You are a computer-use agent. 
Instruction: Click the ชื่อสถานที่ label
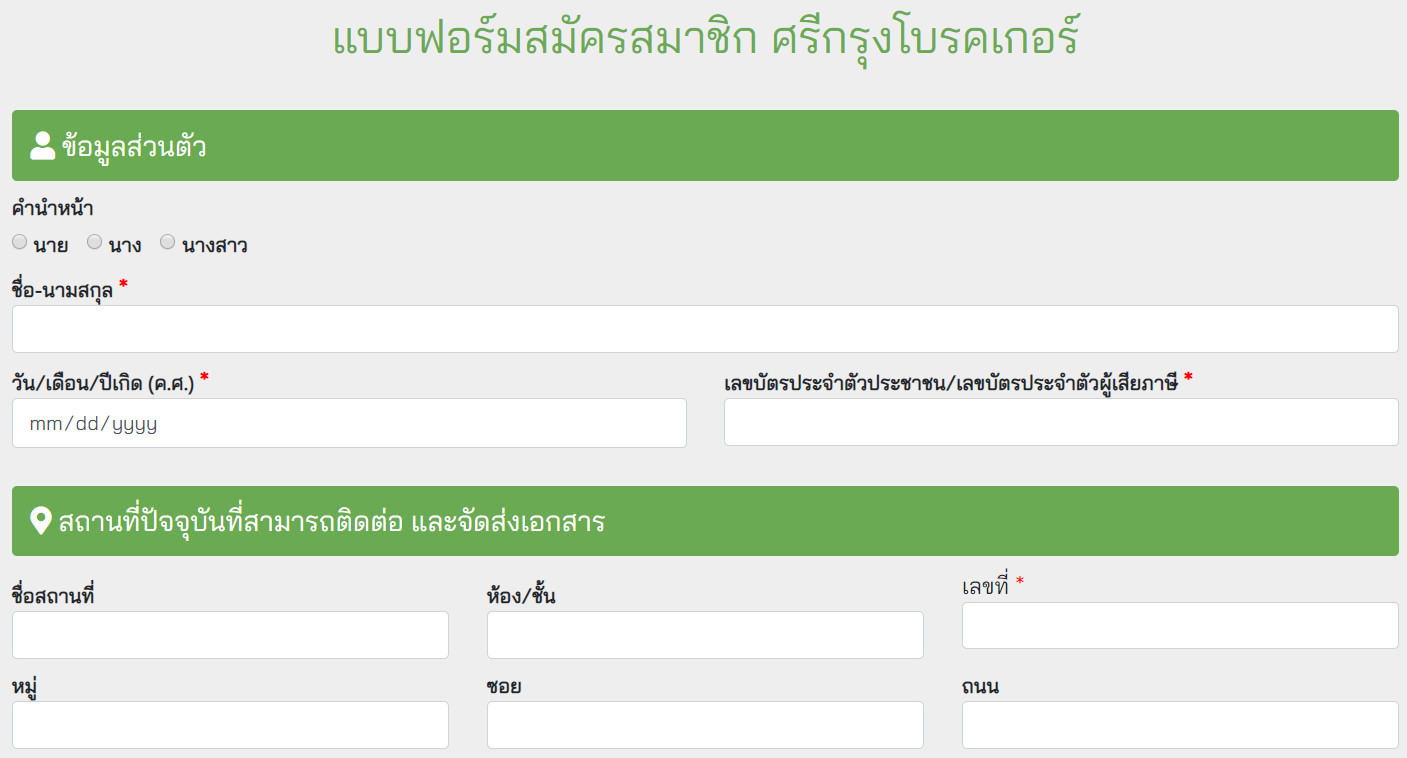click(x=53, y=597)
